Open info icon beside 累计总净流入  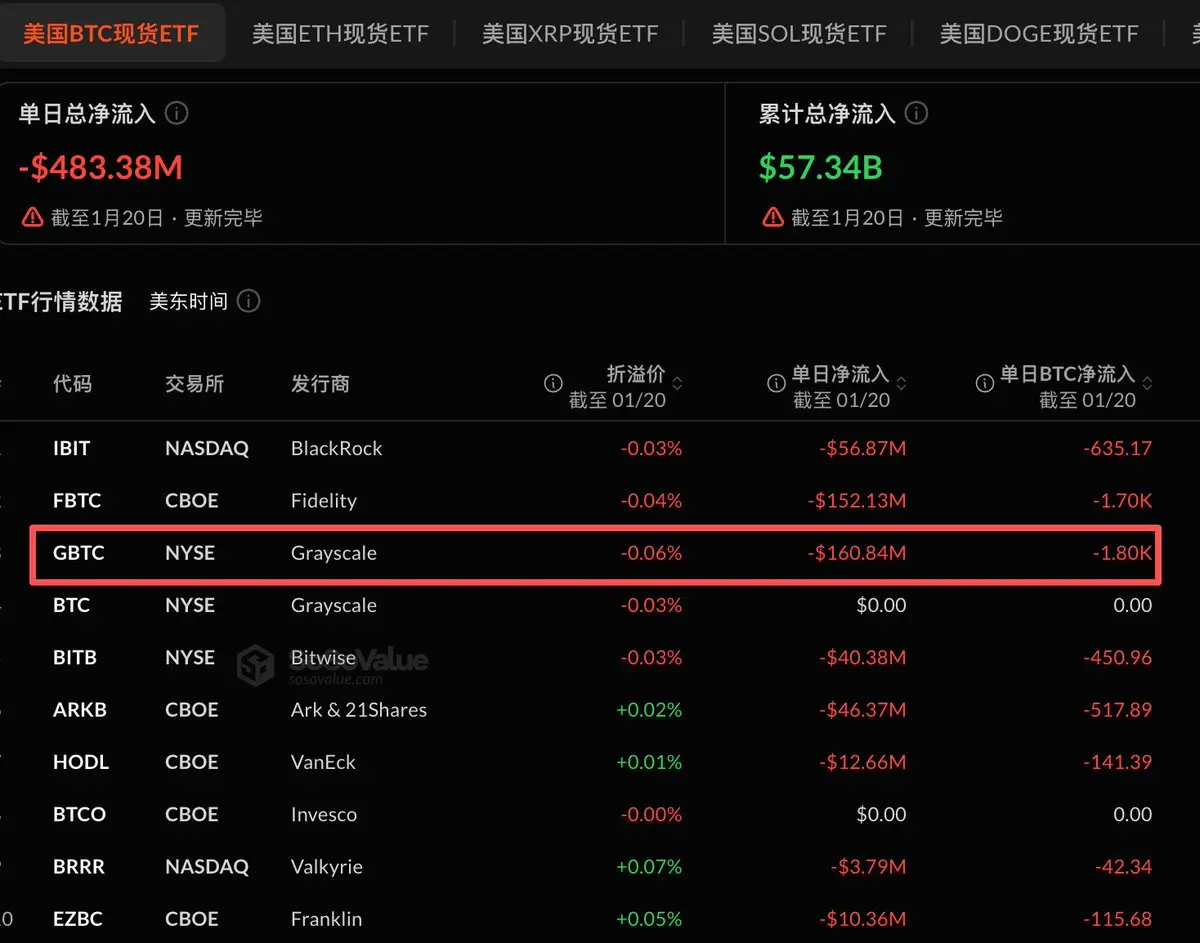(916, 113)
